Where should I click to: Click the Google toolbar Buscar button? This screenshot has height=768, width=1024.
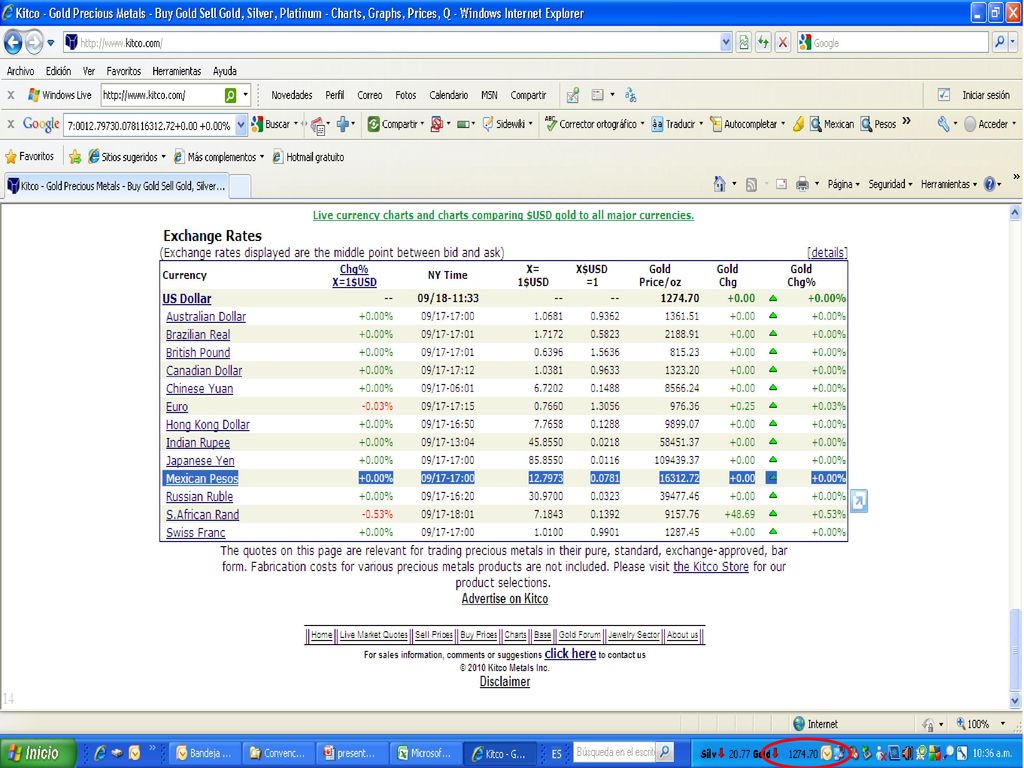(272, 124)
